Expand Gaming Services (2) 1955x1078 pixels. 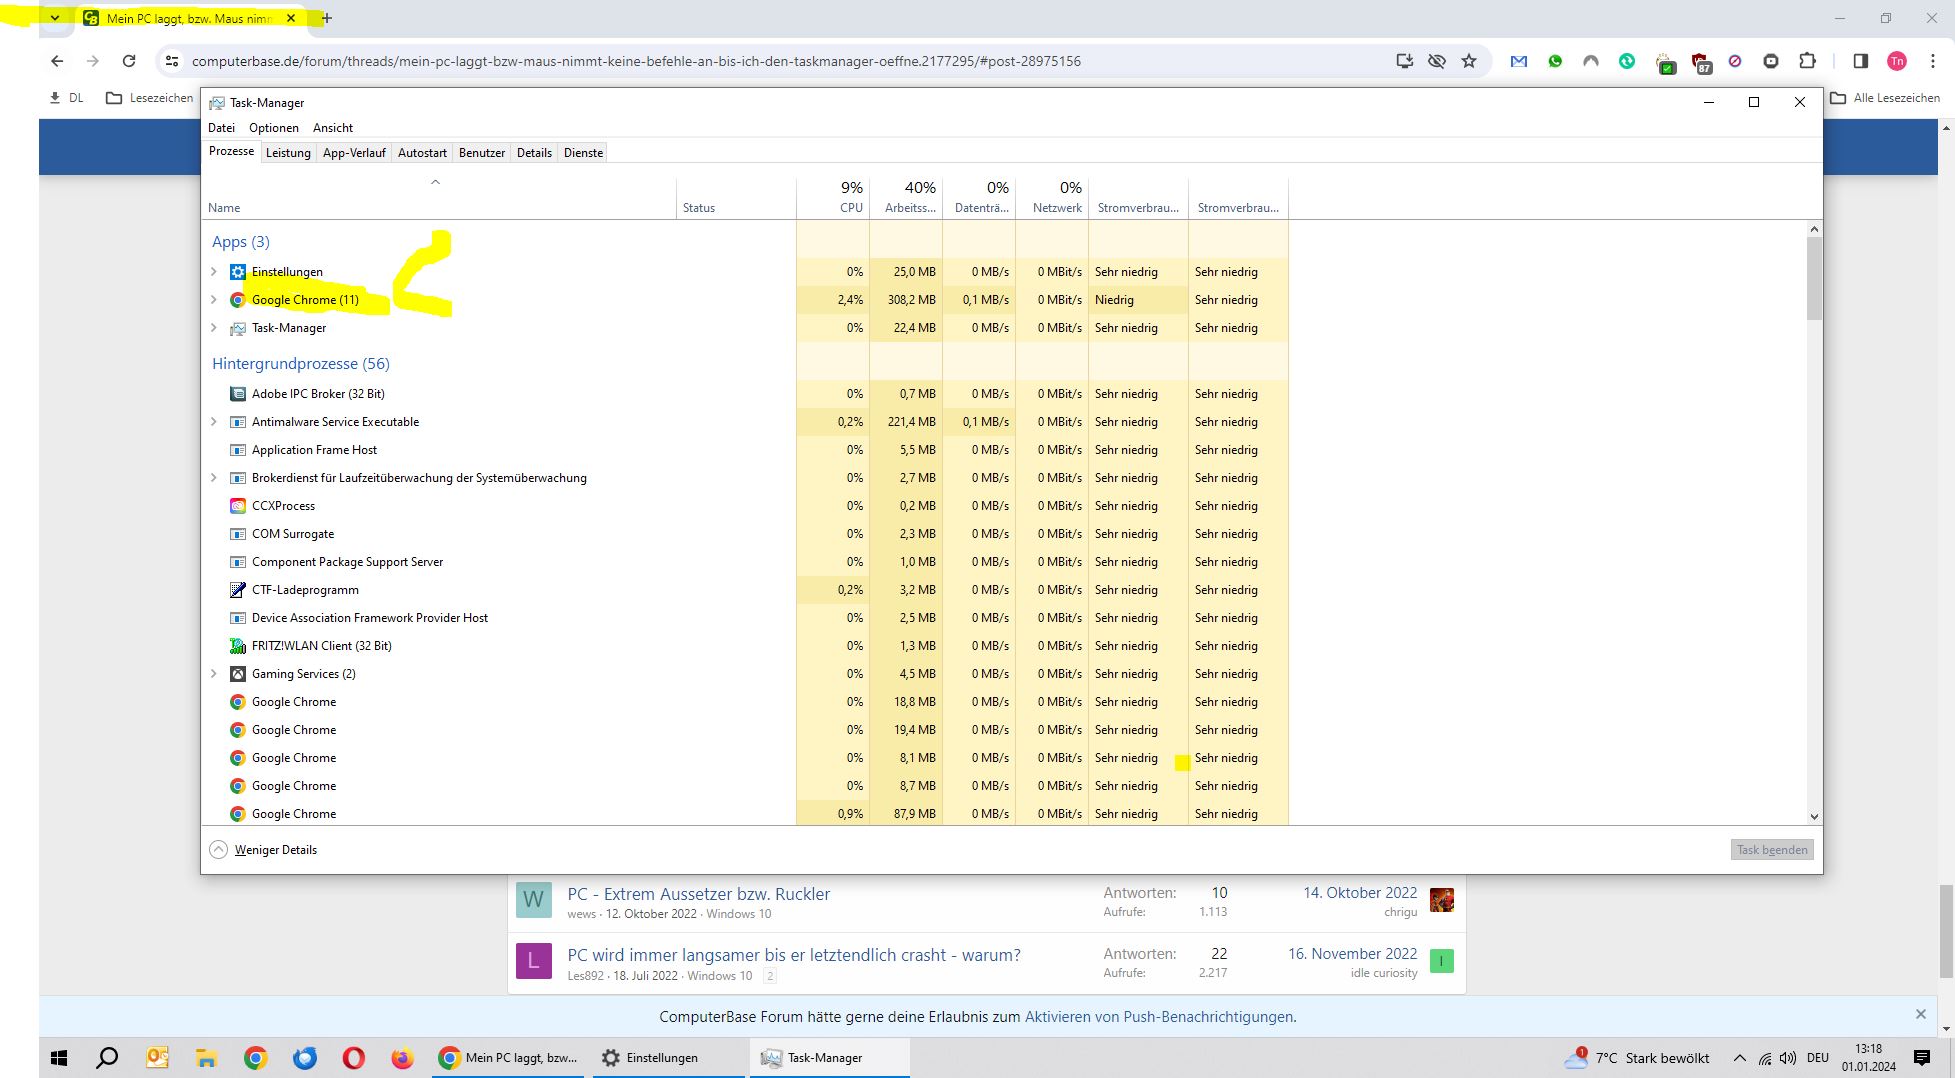pyautogui.click(x=213, y=674)
